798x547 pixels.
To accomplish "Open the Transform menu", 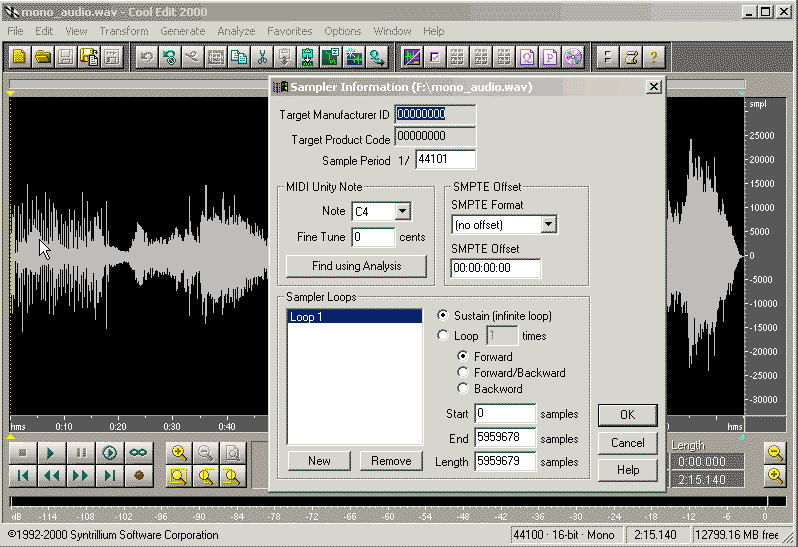I will (124, 31).
